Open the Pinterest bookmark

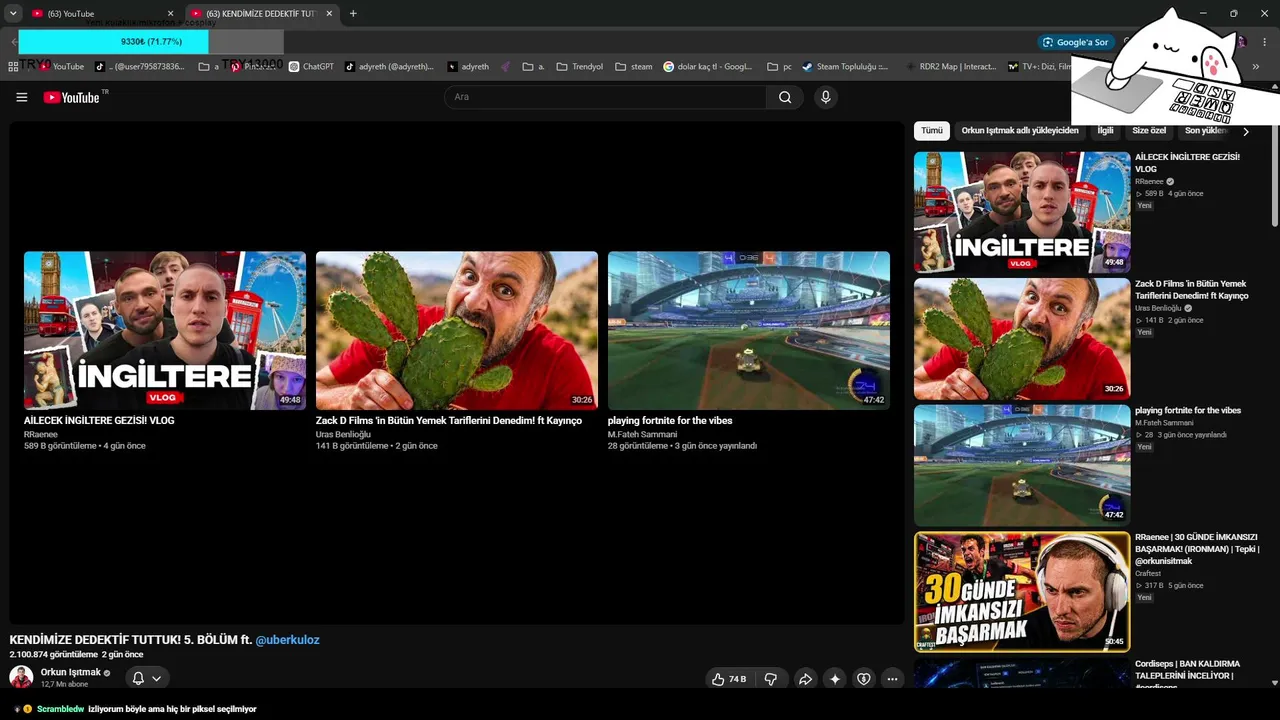[253, 67]
